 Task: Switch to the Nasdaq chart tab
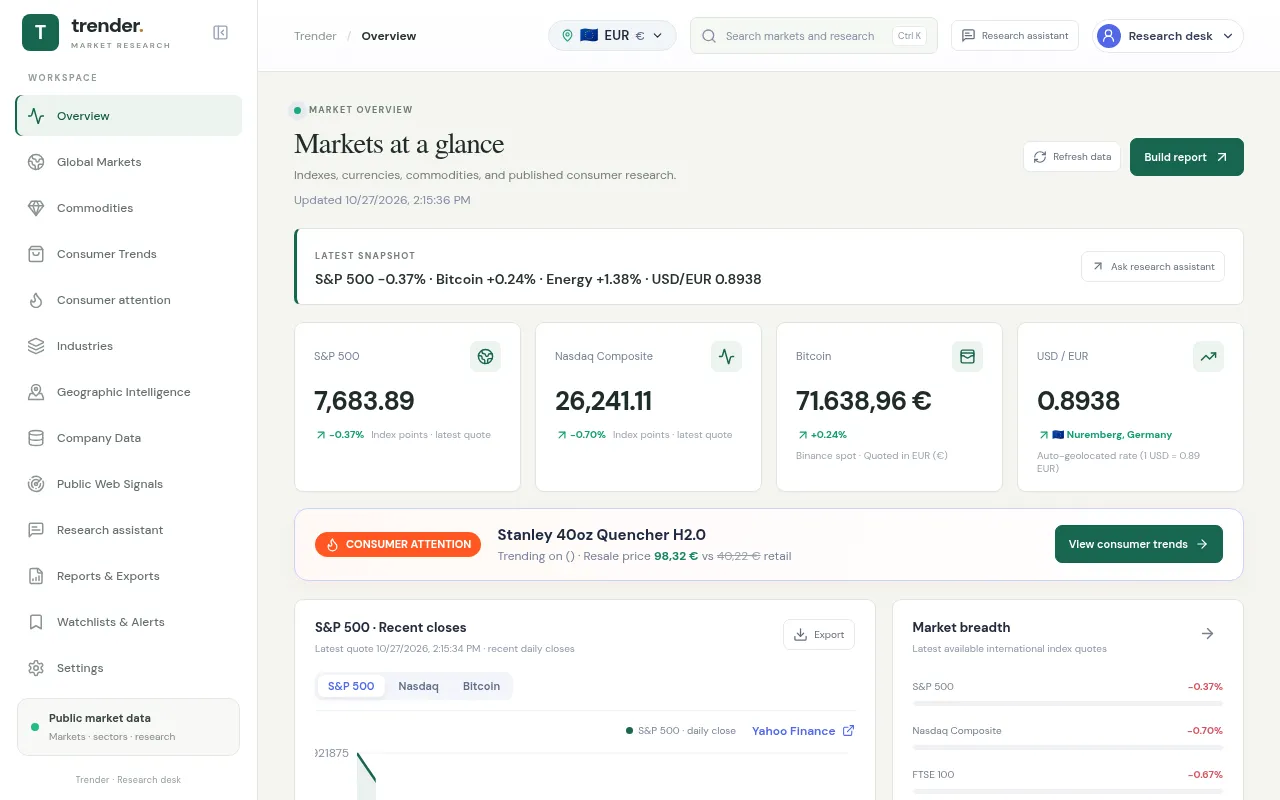pos(418,686)
